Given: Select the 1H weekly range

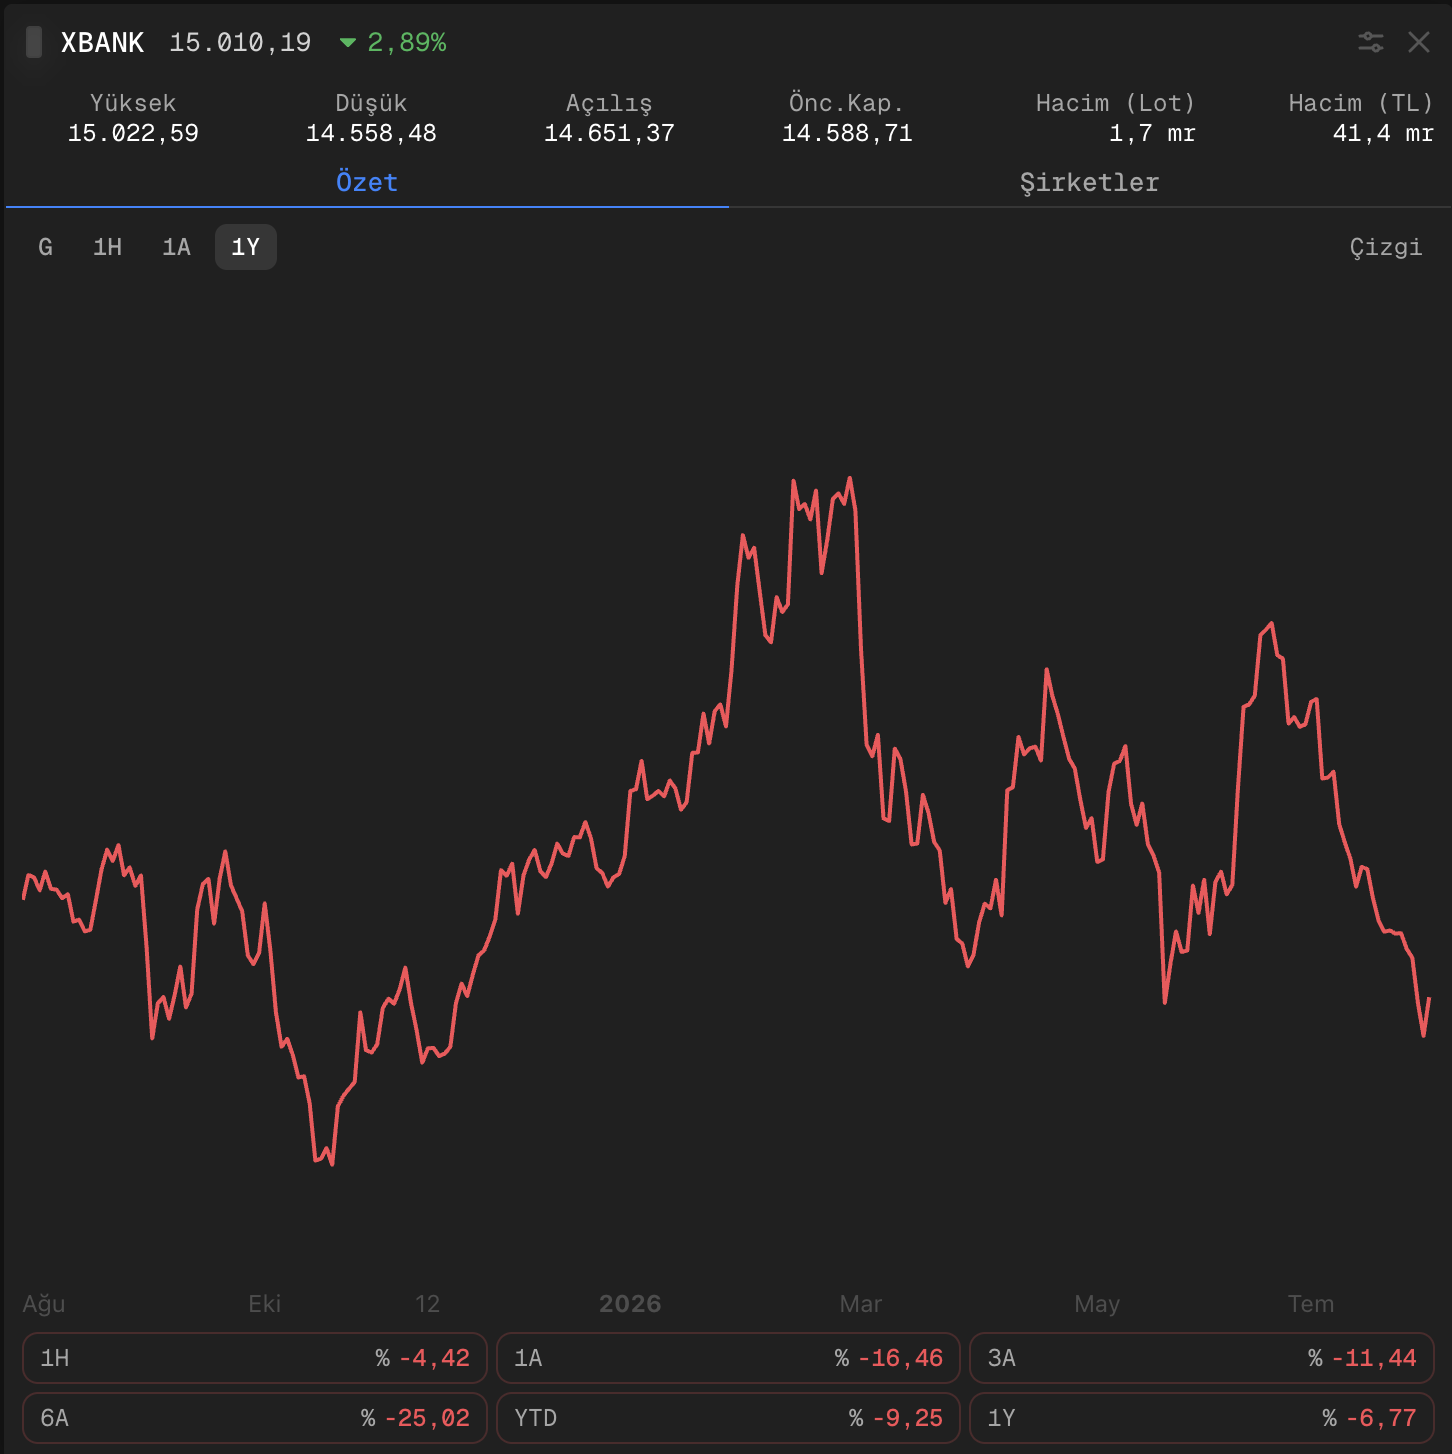Looking at the screenshot, I should tap(107, 247).
